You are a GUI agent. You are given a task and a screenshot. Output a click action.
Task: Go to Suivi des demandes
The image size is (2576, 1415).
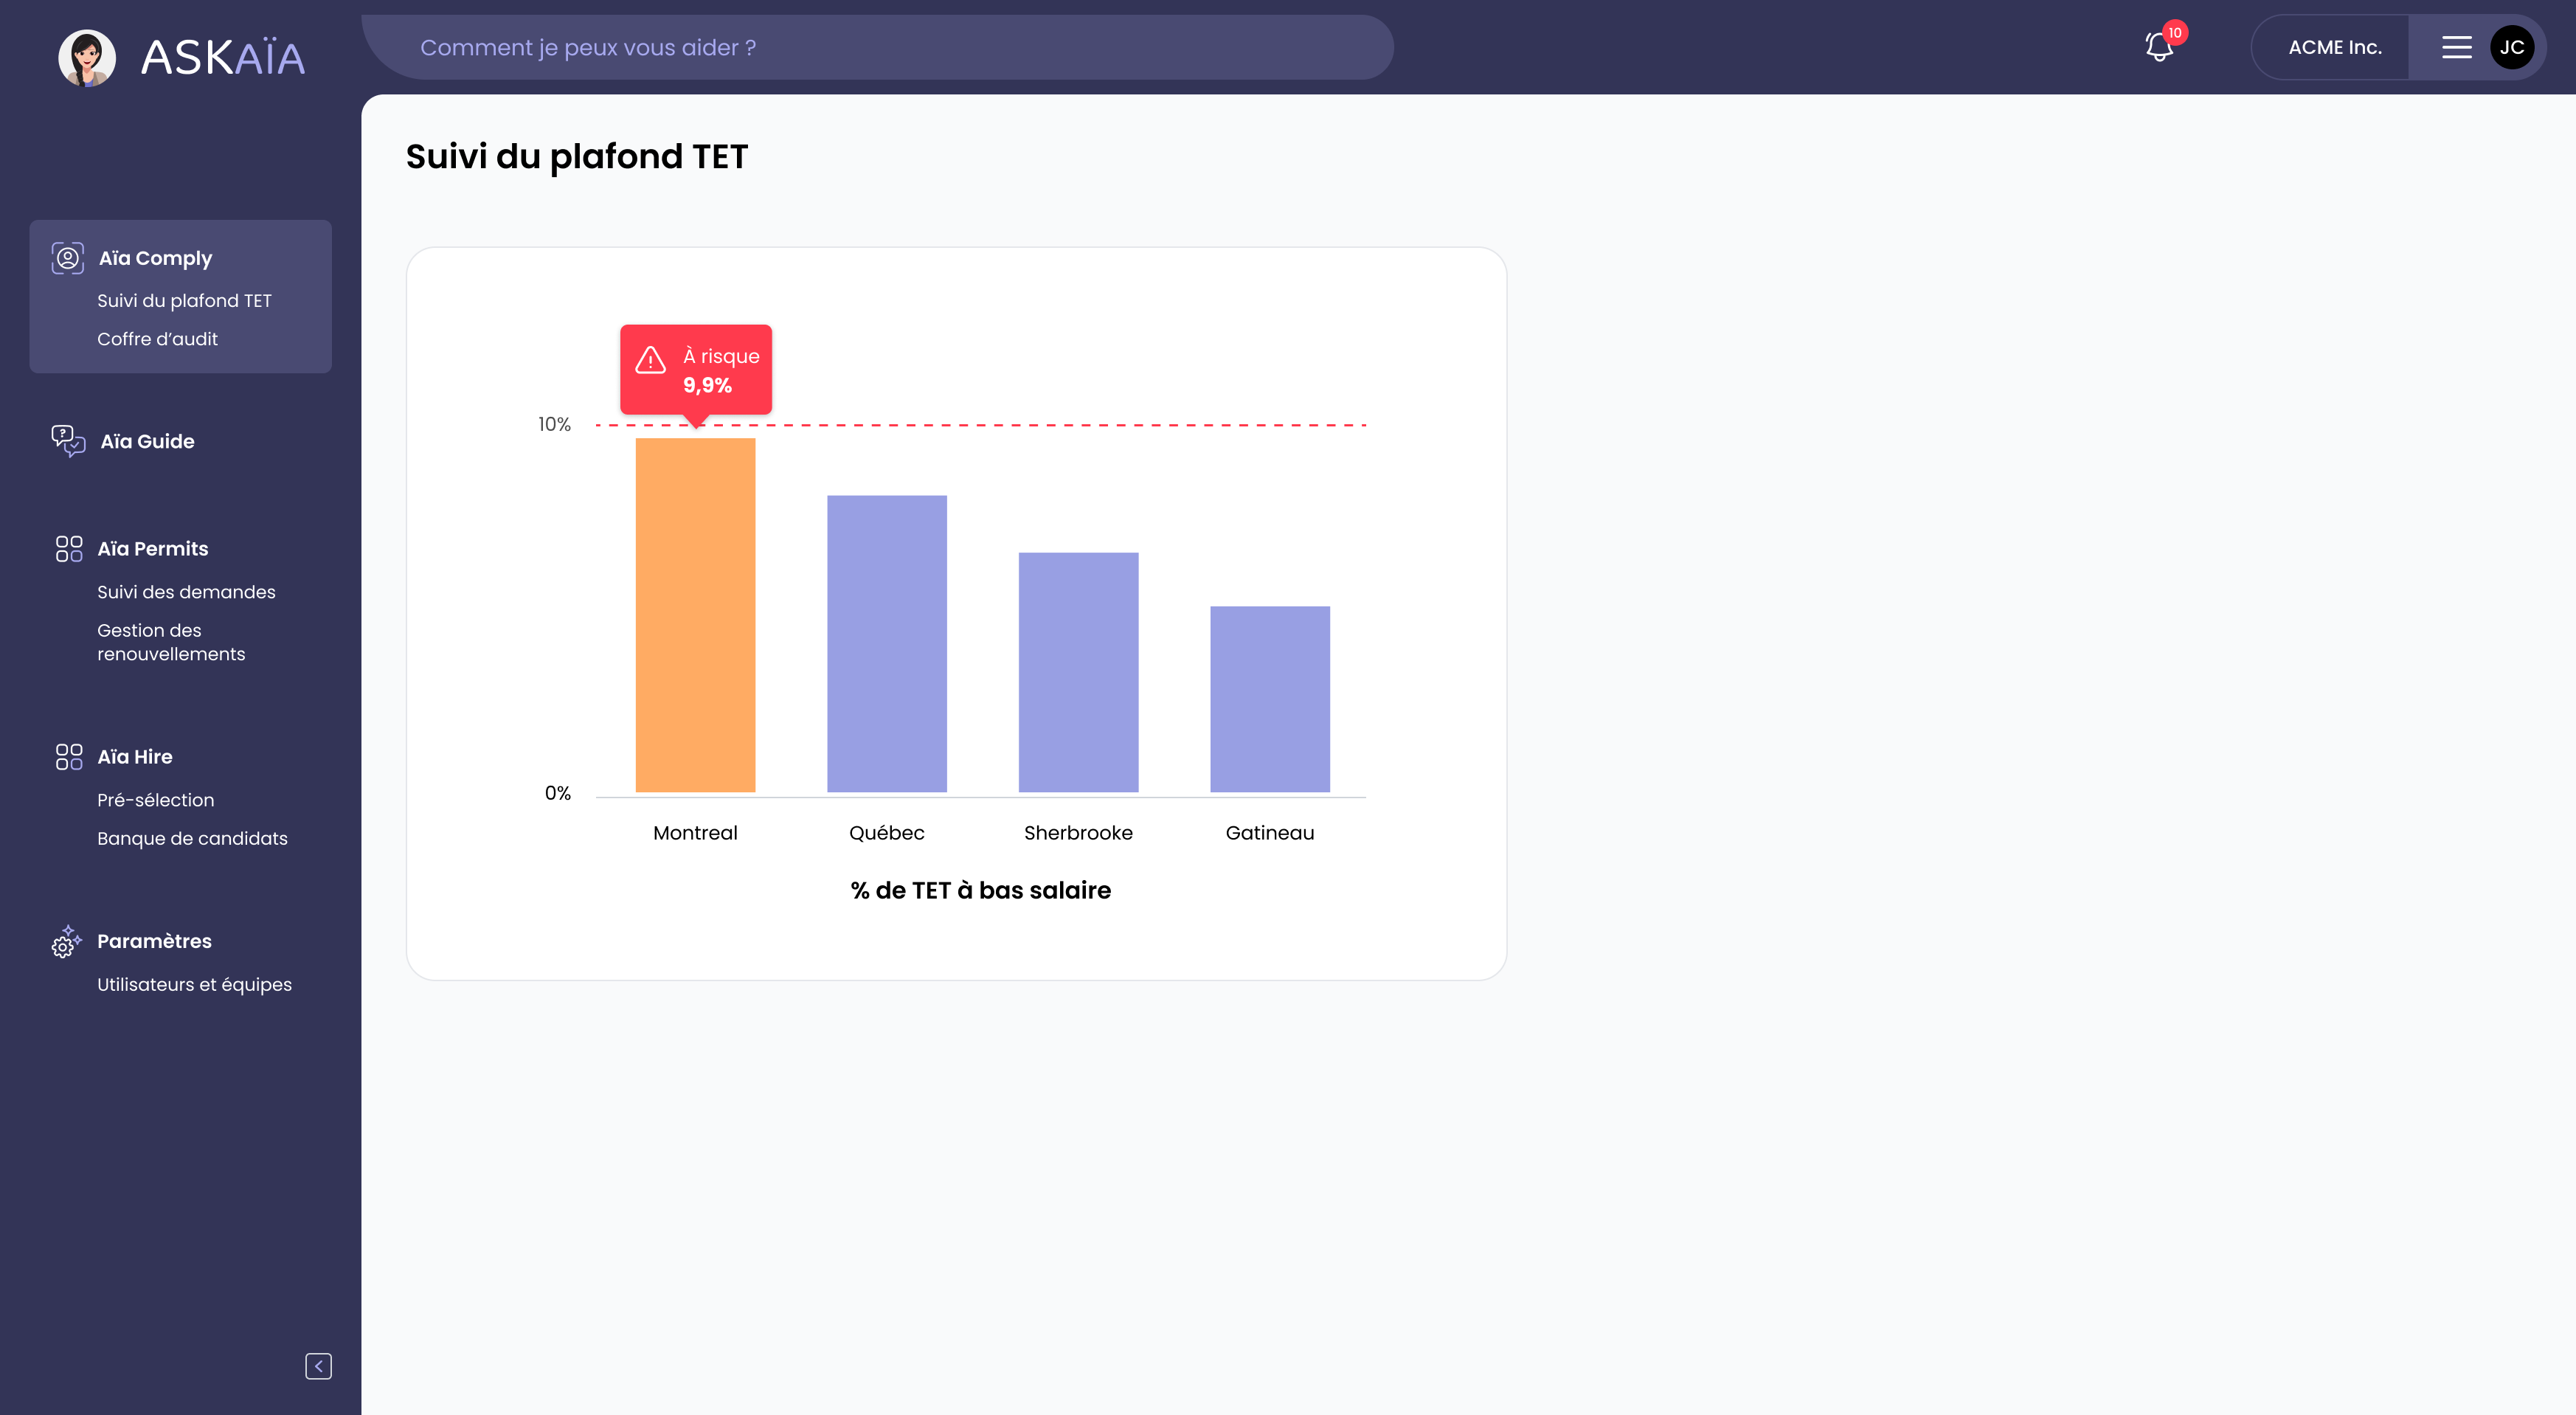(186, 592)
